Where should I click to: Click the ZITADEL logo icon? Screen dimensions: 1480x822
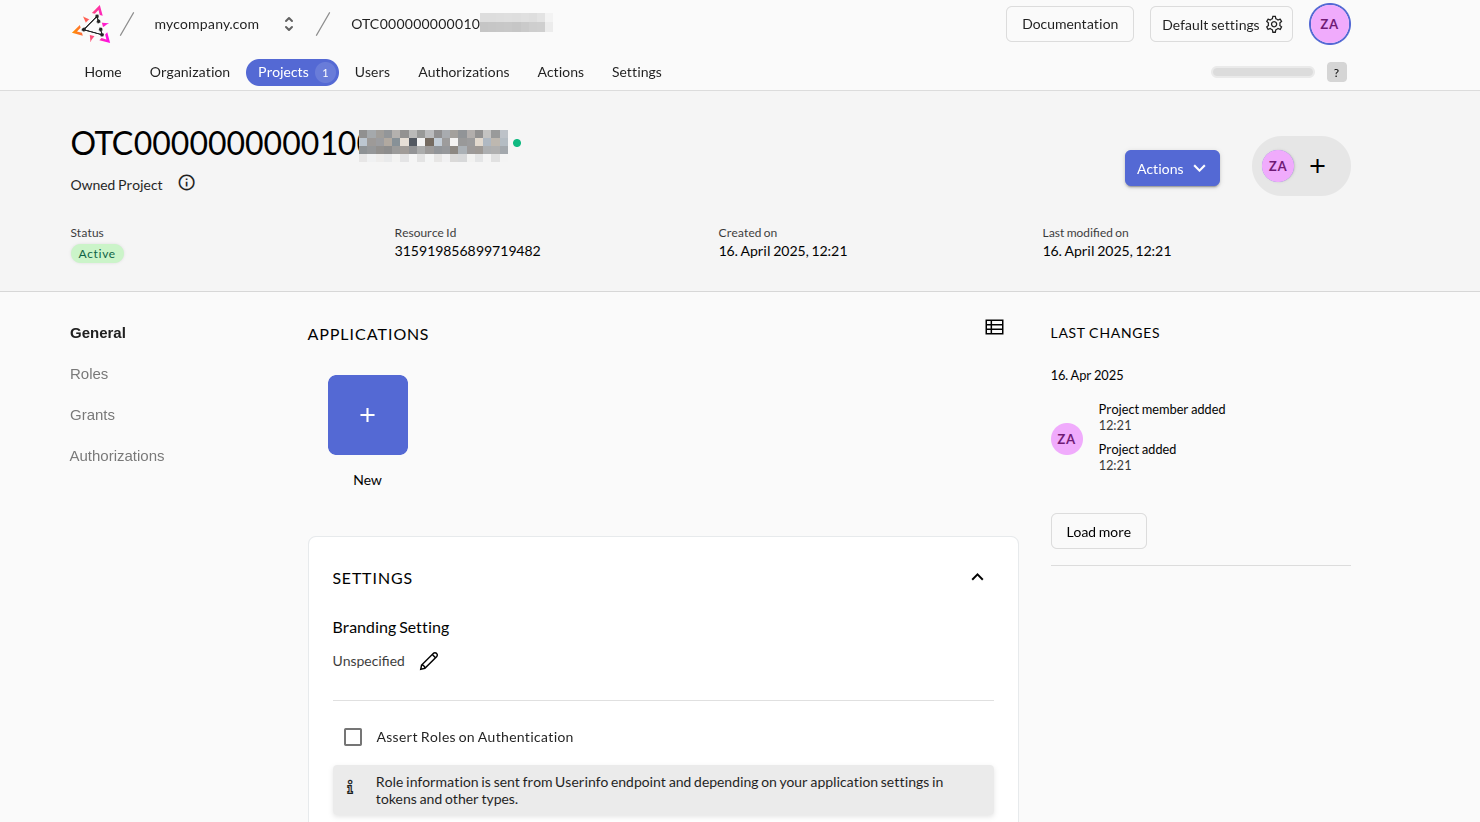91,25
